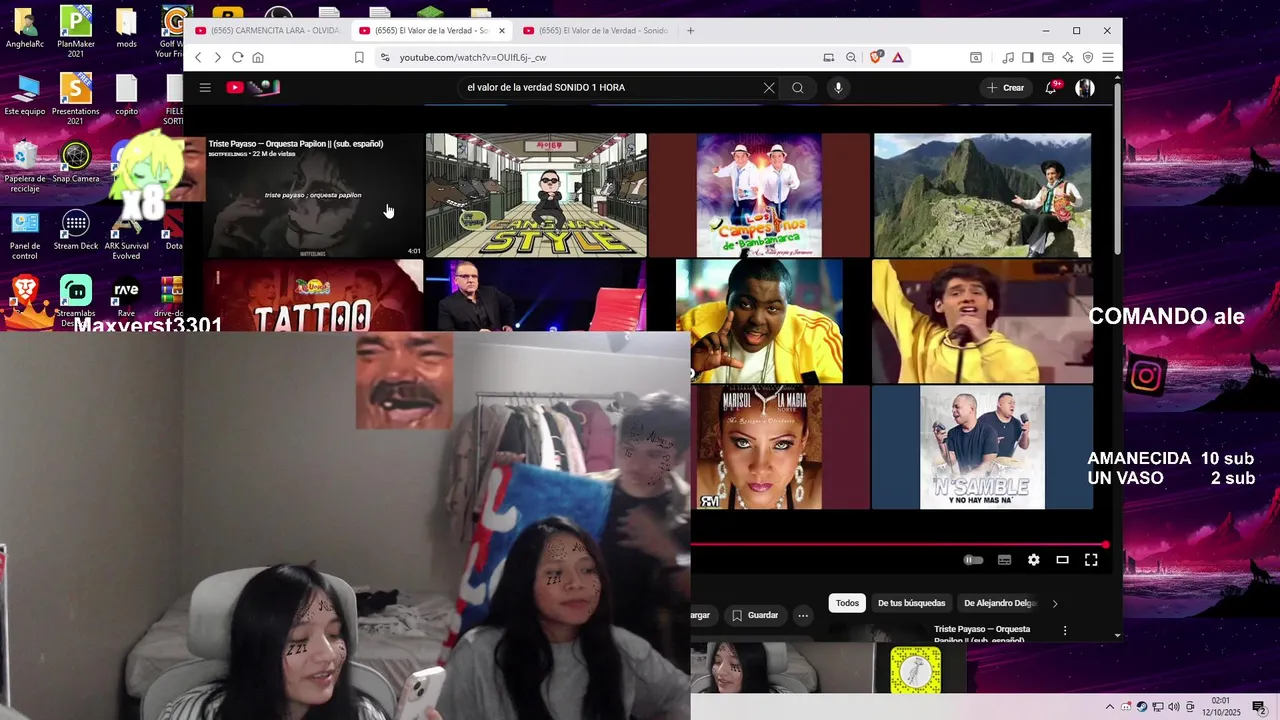1280x720 pixels.
Task: Open the Snap Camera desktop shortcut
Action: click(x=75, y=163)
